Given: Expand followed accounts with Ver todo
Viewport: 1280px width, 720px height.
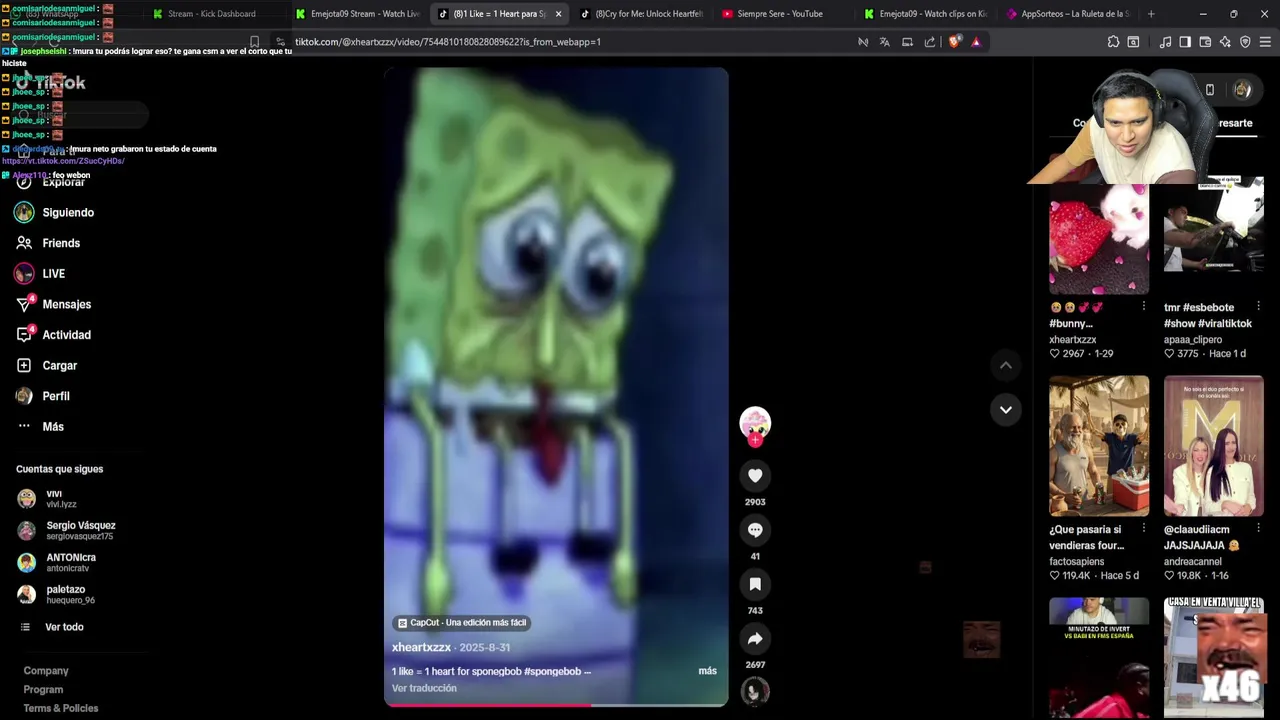Looking at the screenshot, I should point(64,627).
